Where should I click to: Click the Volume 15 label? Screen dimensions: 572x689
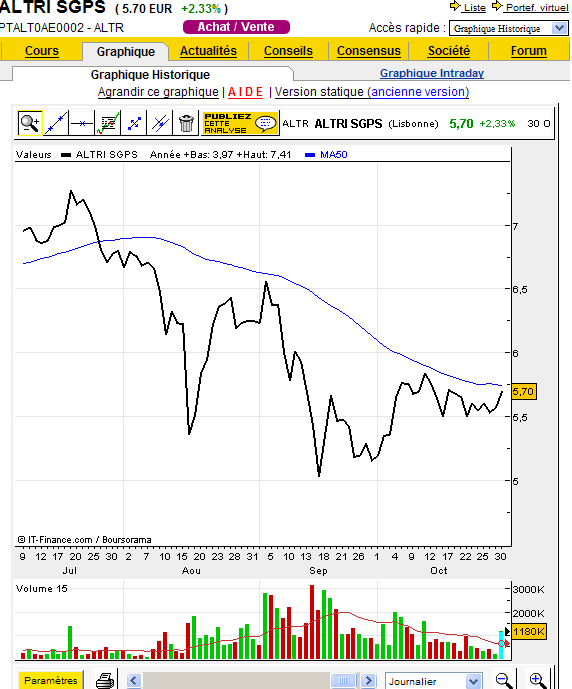pos(42,588)
